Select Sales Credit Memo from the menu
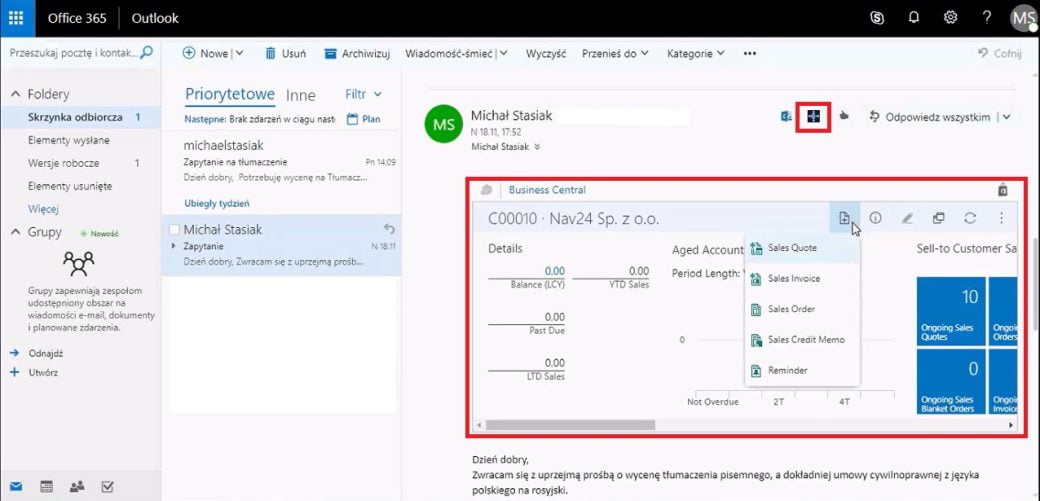The height and width of the screenshot is (501, 1040). click(803, 340)
